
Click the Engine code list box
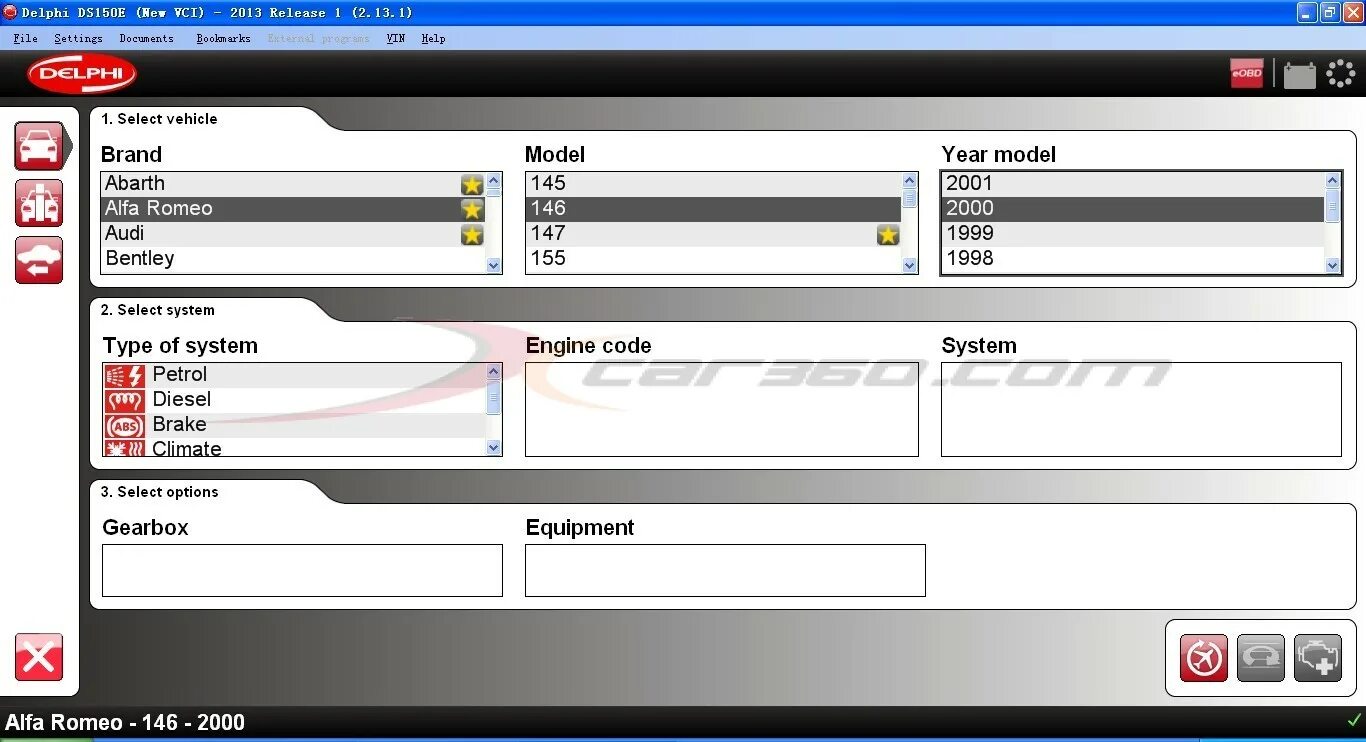722,410
